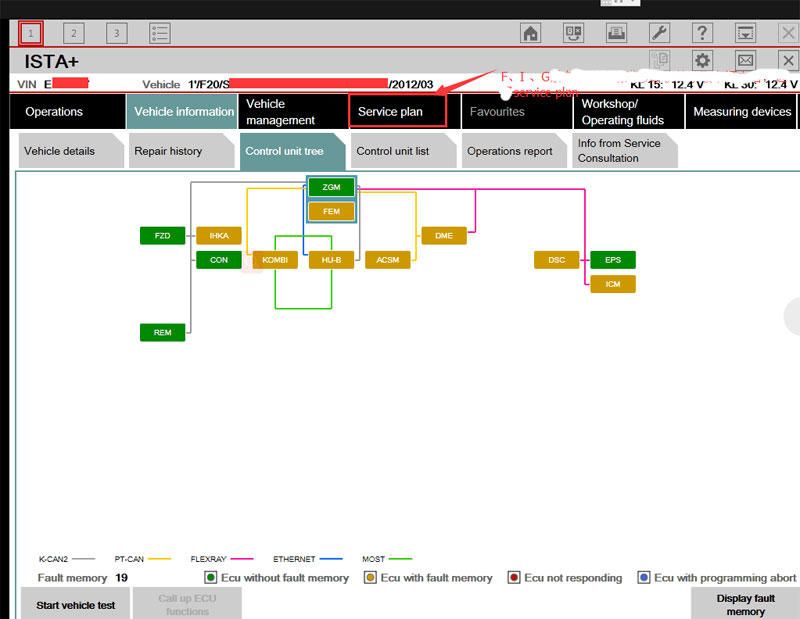Open the Operations report subtab

pos(514,151)
